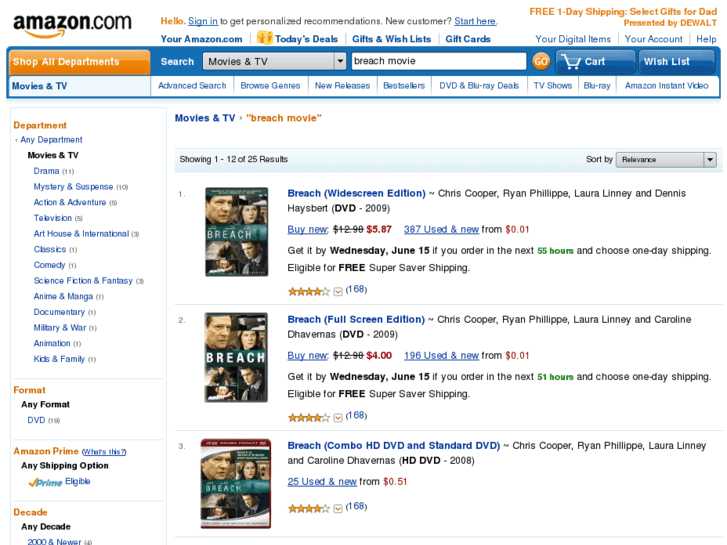
Task: Filter by DVD format
Action: tap(36, 420)
